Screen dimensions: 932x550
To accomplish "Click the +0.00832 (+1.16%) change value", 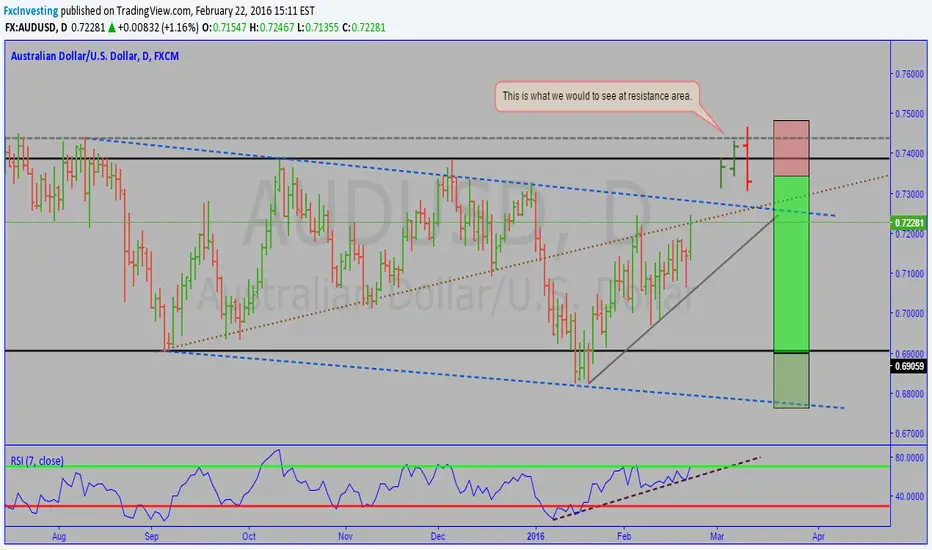I will [158, 27].
